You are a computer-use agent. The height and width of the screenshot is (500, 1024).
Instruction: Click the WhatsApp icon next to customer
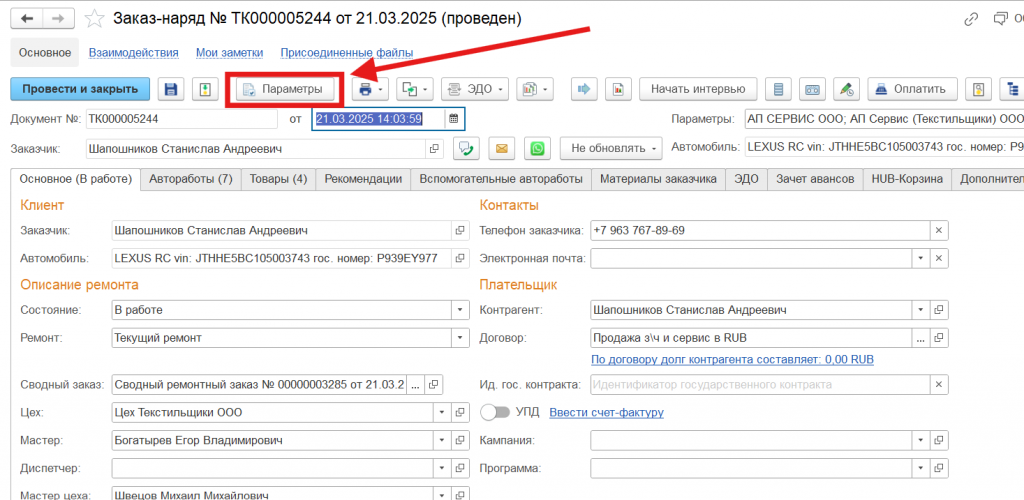[538, 149]
